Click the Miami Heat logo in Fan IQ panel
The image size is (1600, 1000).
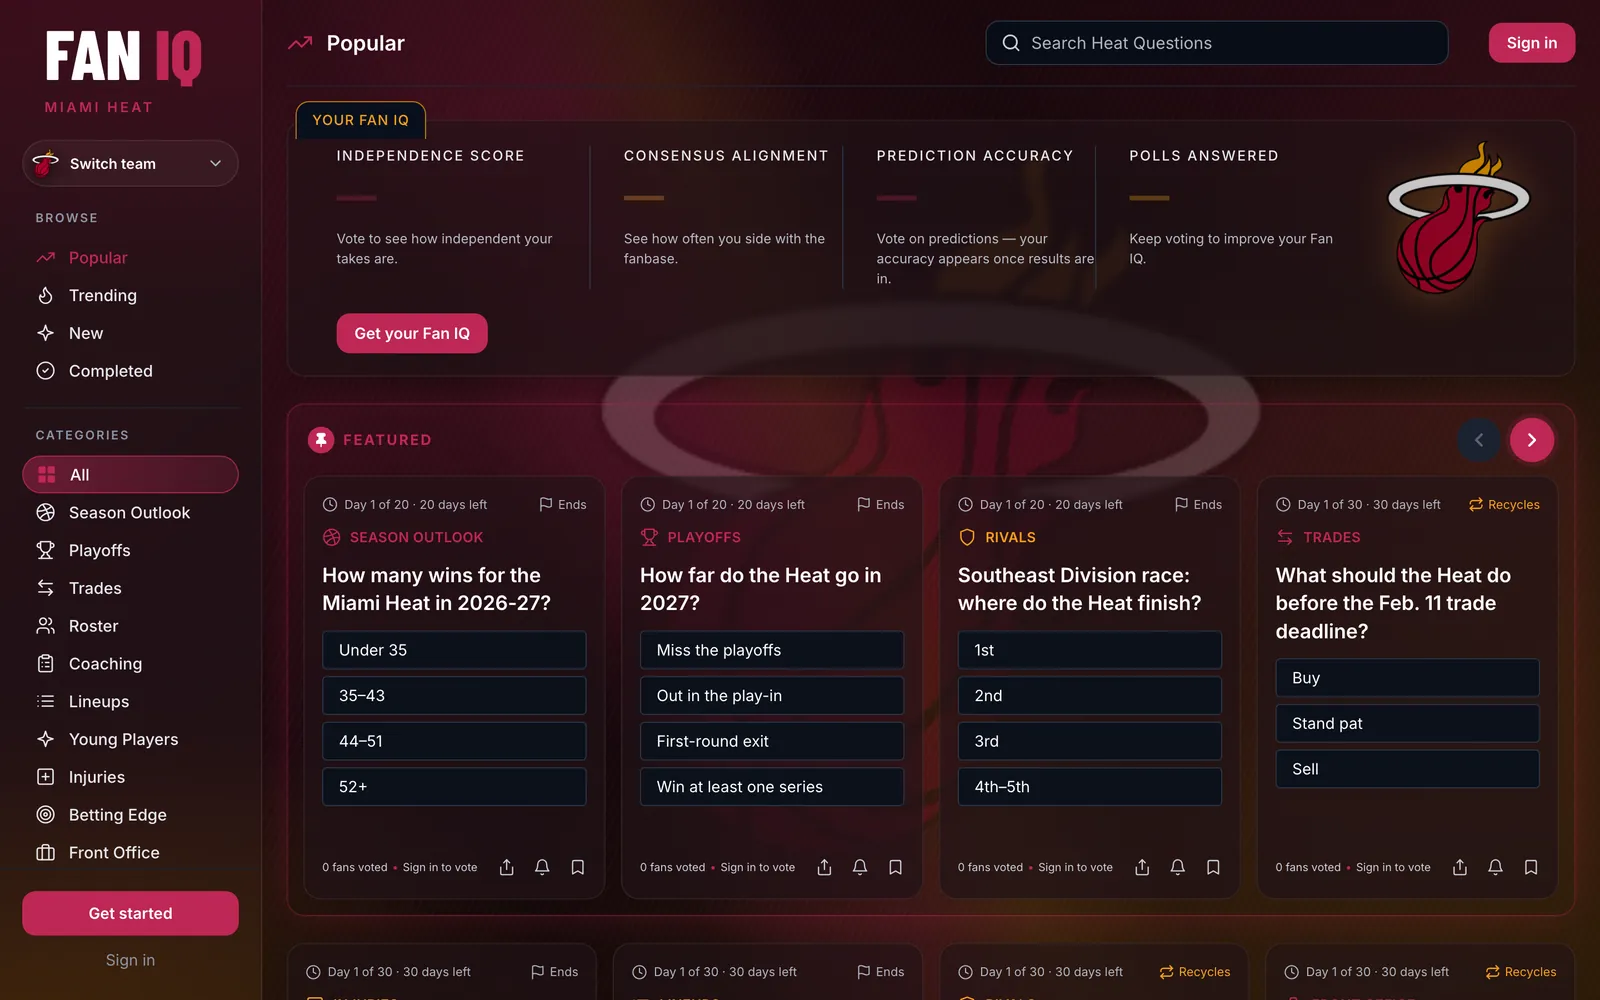[1458, 217]
